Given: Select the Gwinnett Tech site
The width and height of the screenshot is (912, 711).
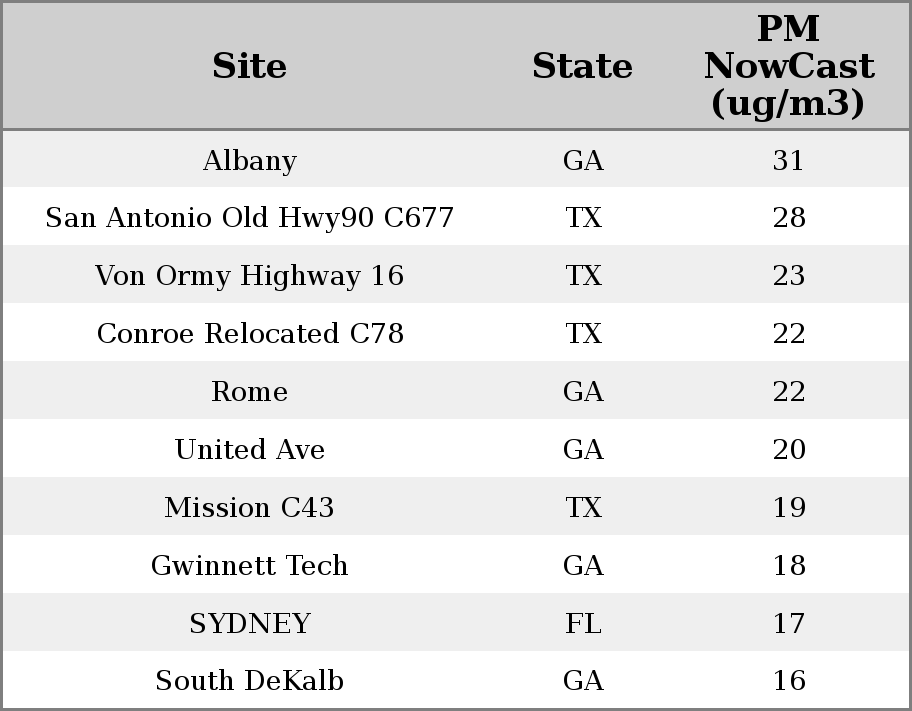Looking at the screenshot, I should coord(249,566).
